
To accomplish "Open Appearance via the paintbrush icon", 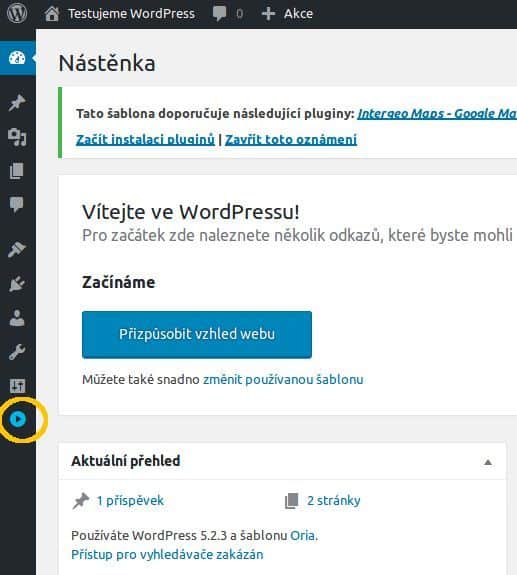I will (17, 250).
